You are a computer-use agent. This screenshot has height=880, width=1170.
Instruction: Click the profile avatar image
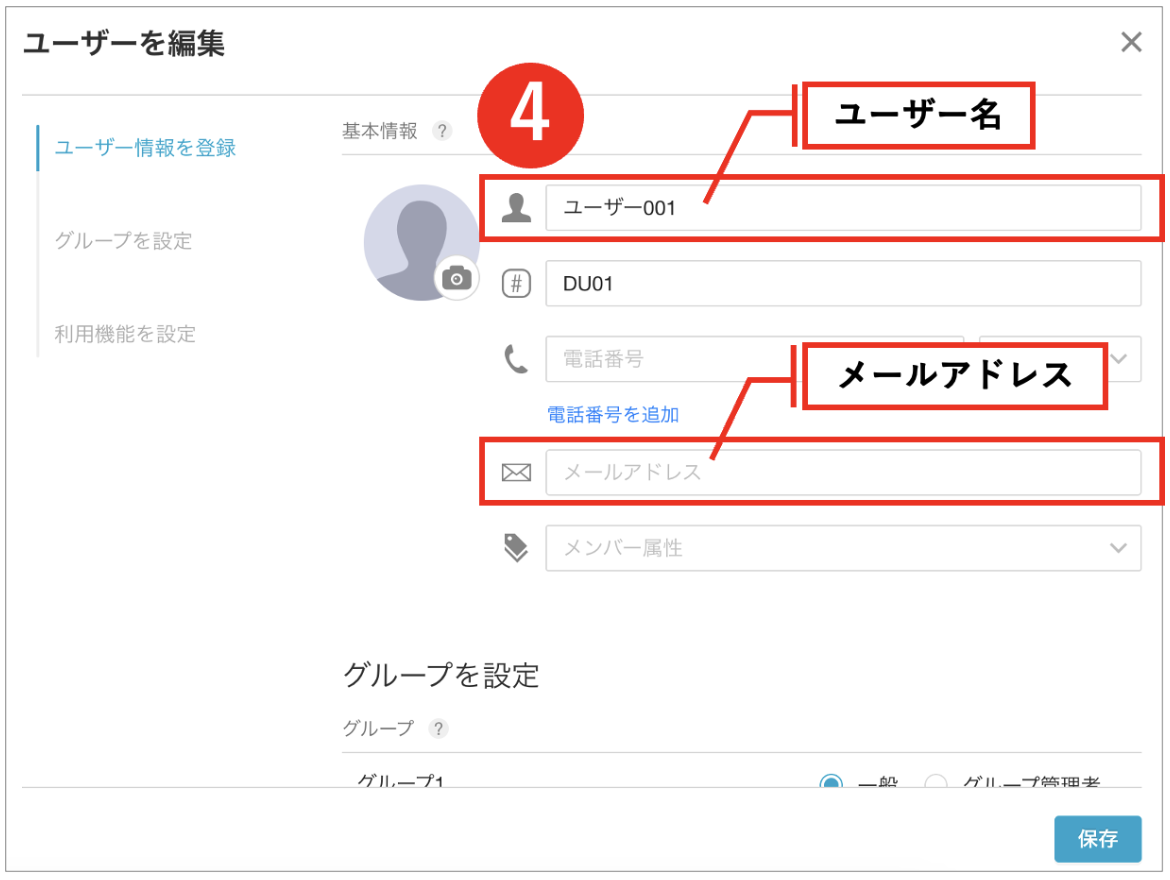[x=421, y=243]
